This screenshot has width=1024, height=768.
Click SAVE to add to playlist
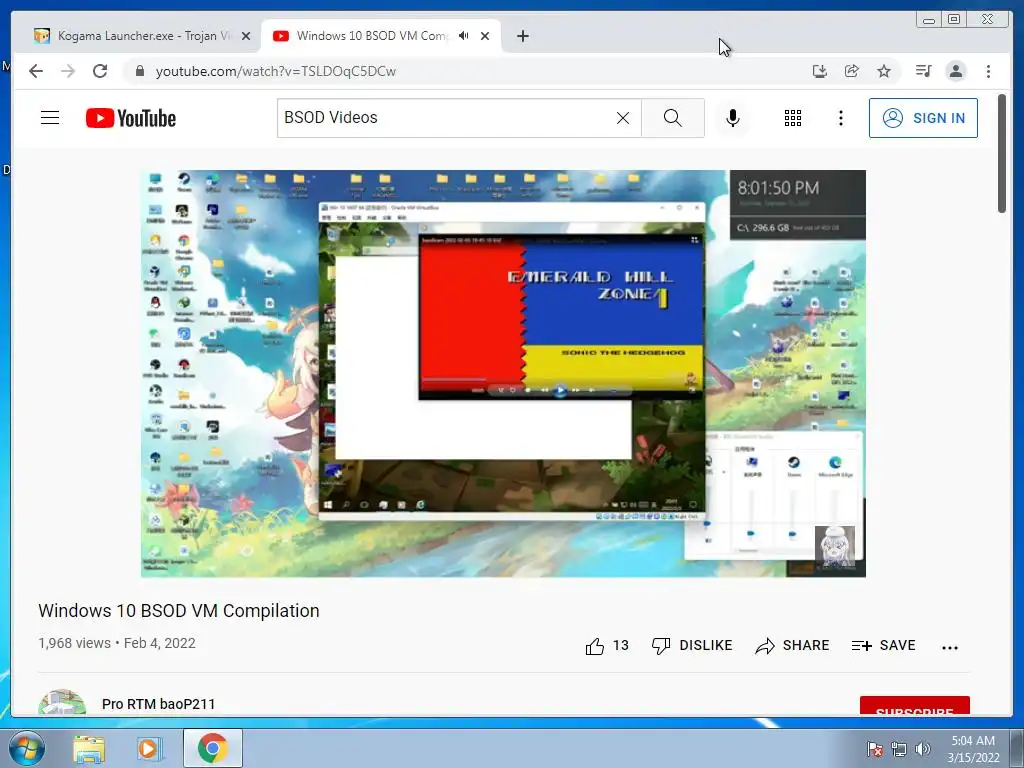click(x=884, y=645)
